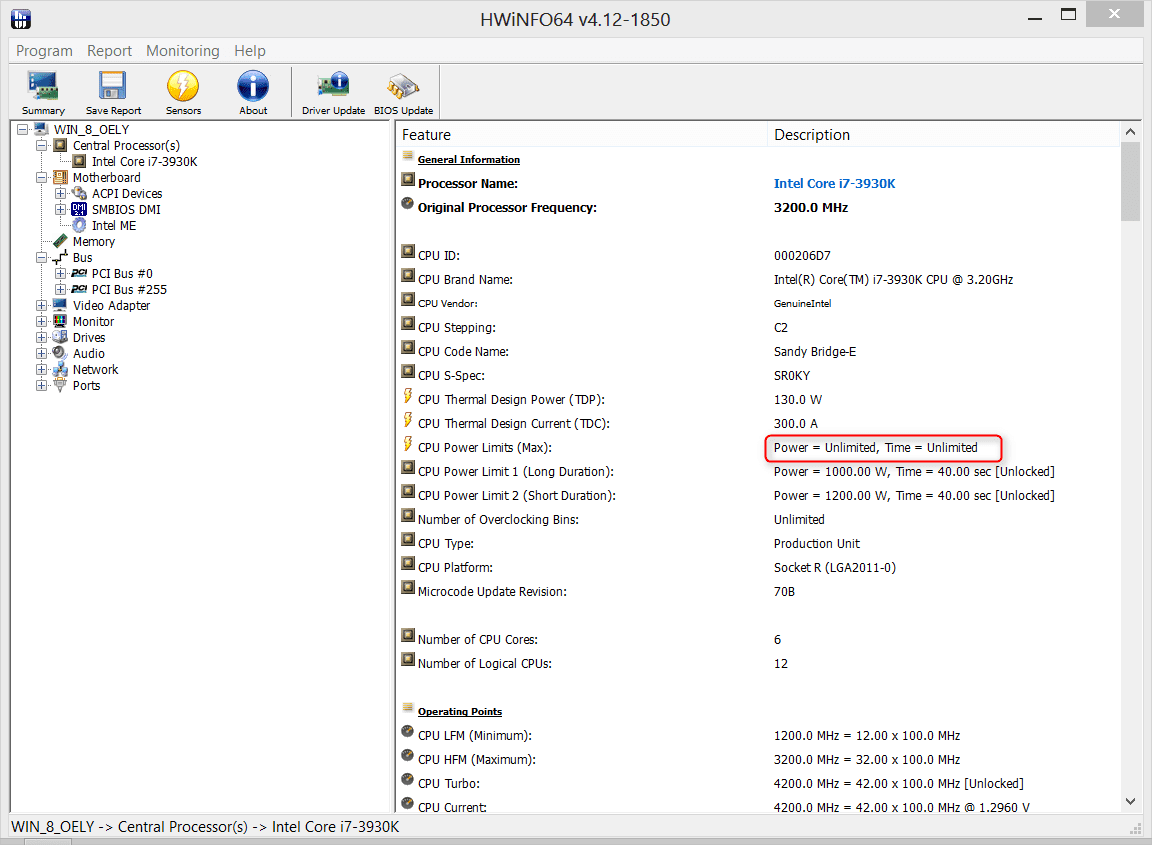The width and height of the screenshot is (1152, 845).
Task: Click the Audio speaker icon
Action: point(60,353)
